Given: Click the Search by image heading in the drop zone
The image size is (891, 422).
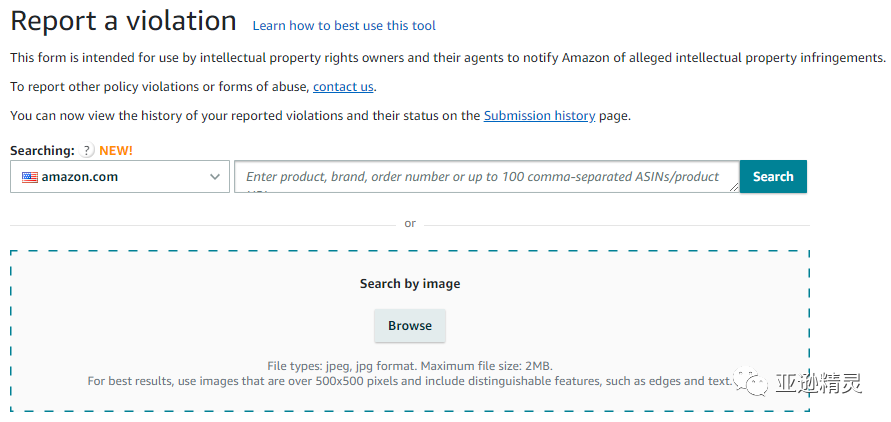Looking at the screenshot, I should click(x=410, y=283).
